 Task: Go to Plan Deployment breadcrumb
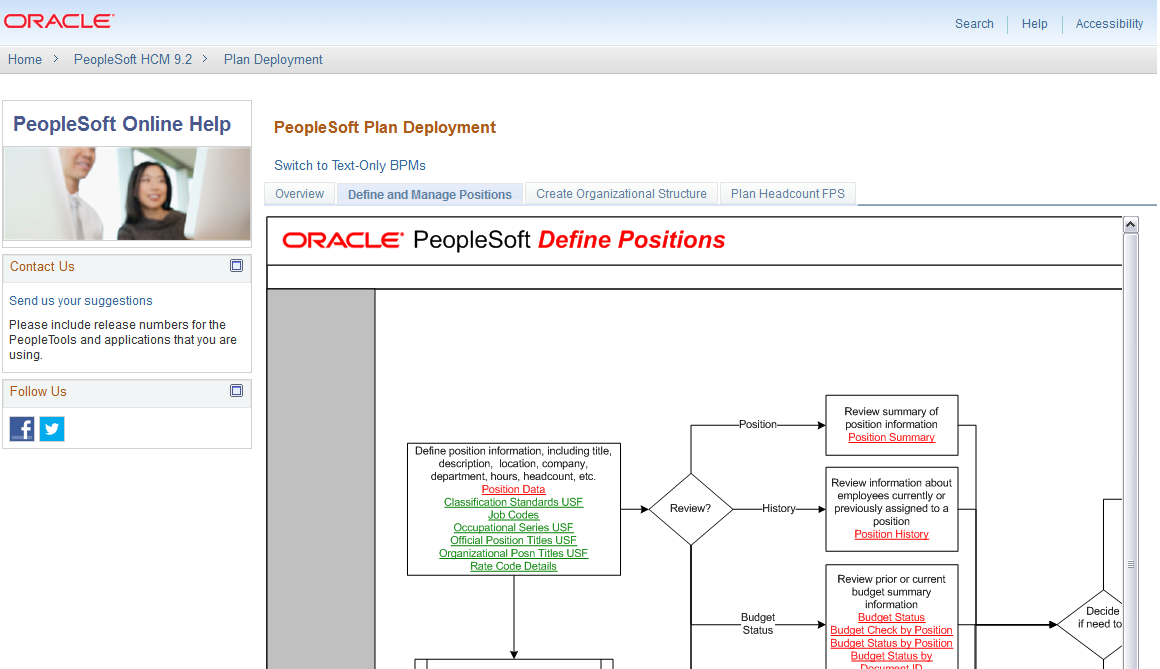point(273,59)
